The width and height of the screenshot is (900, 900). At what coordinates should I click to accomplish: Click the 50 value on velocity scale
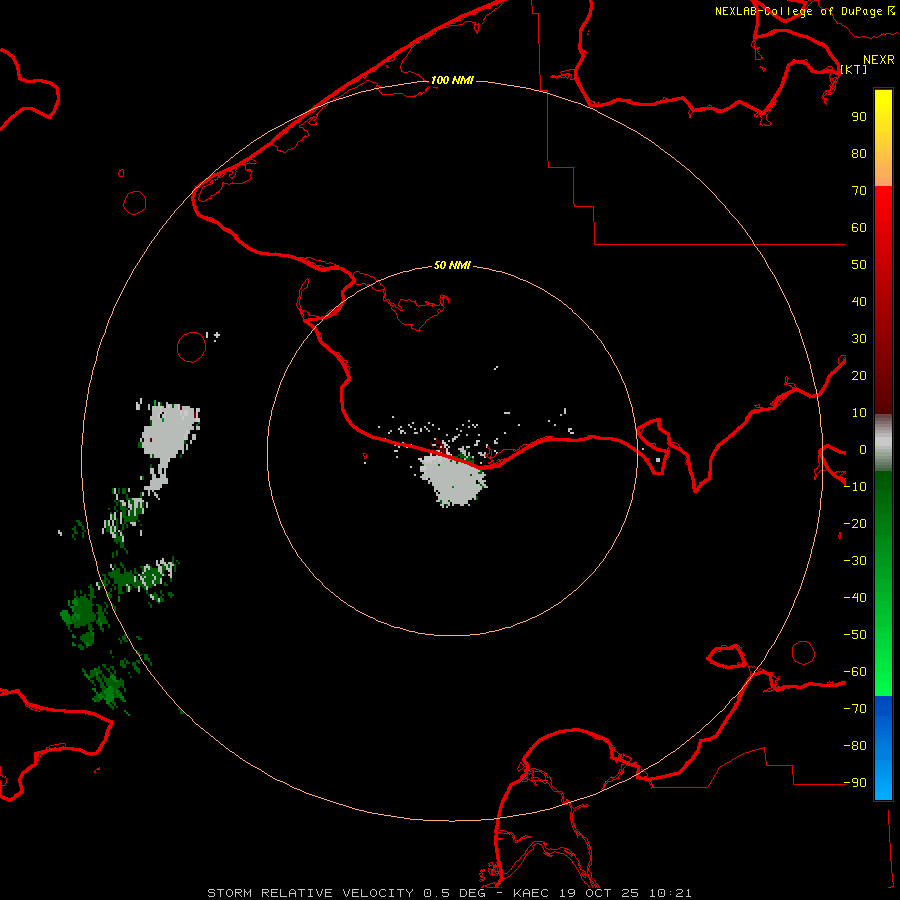[x=859, y=265]
